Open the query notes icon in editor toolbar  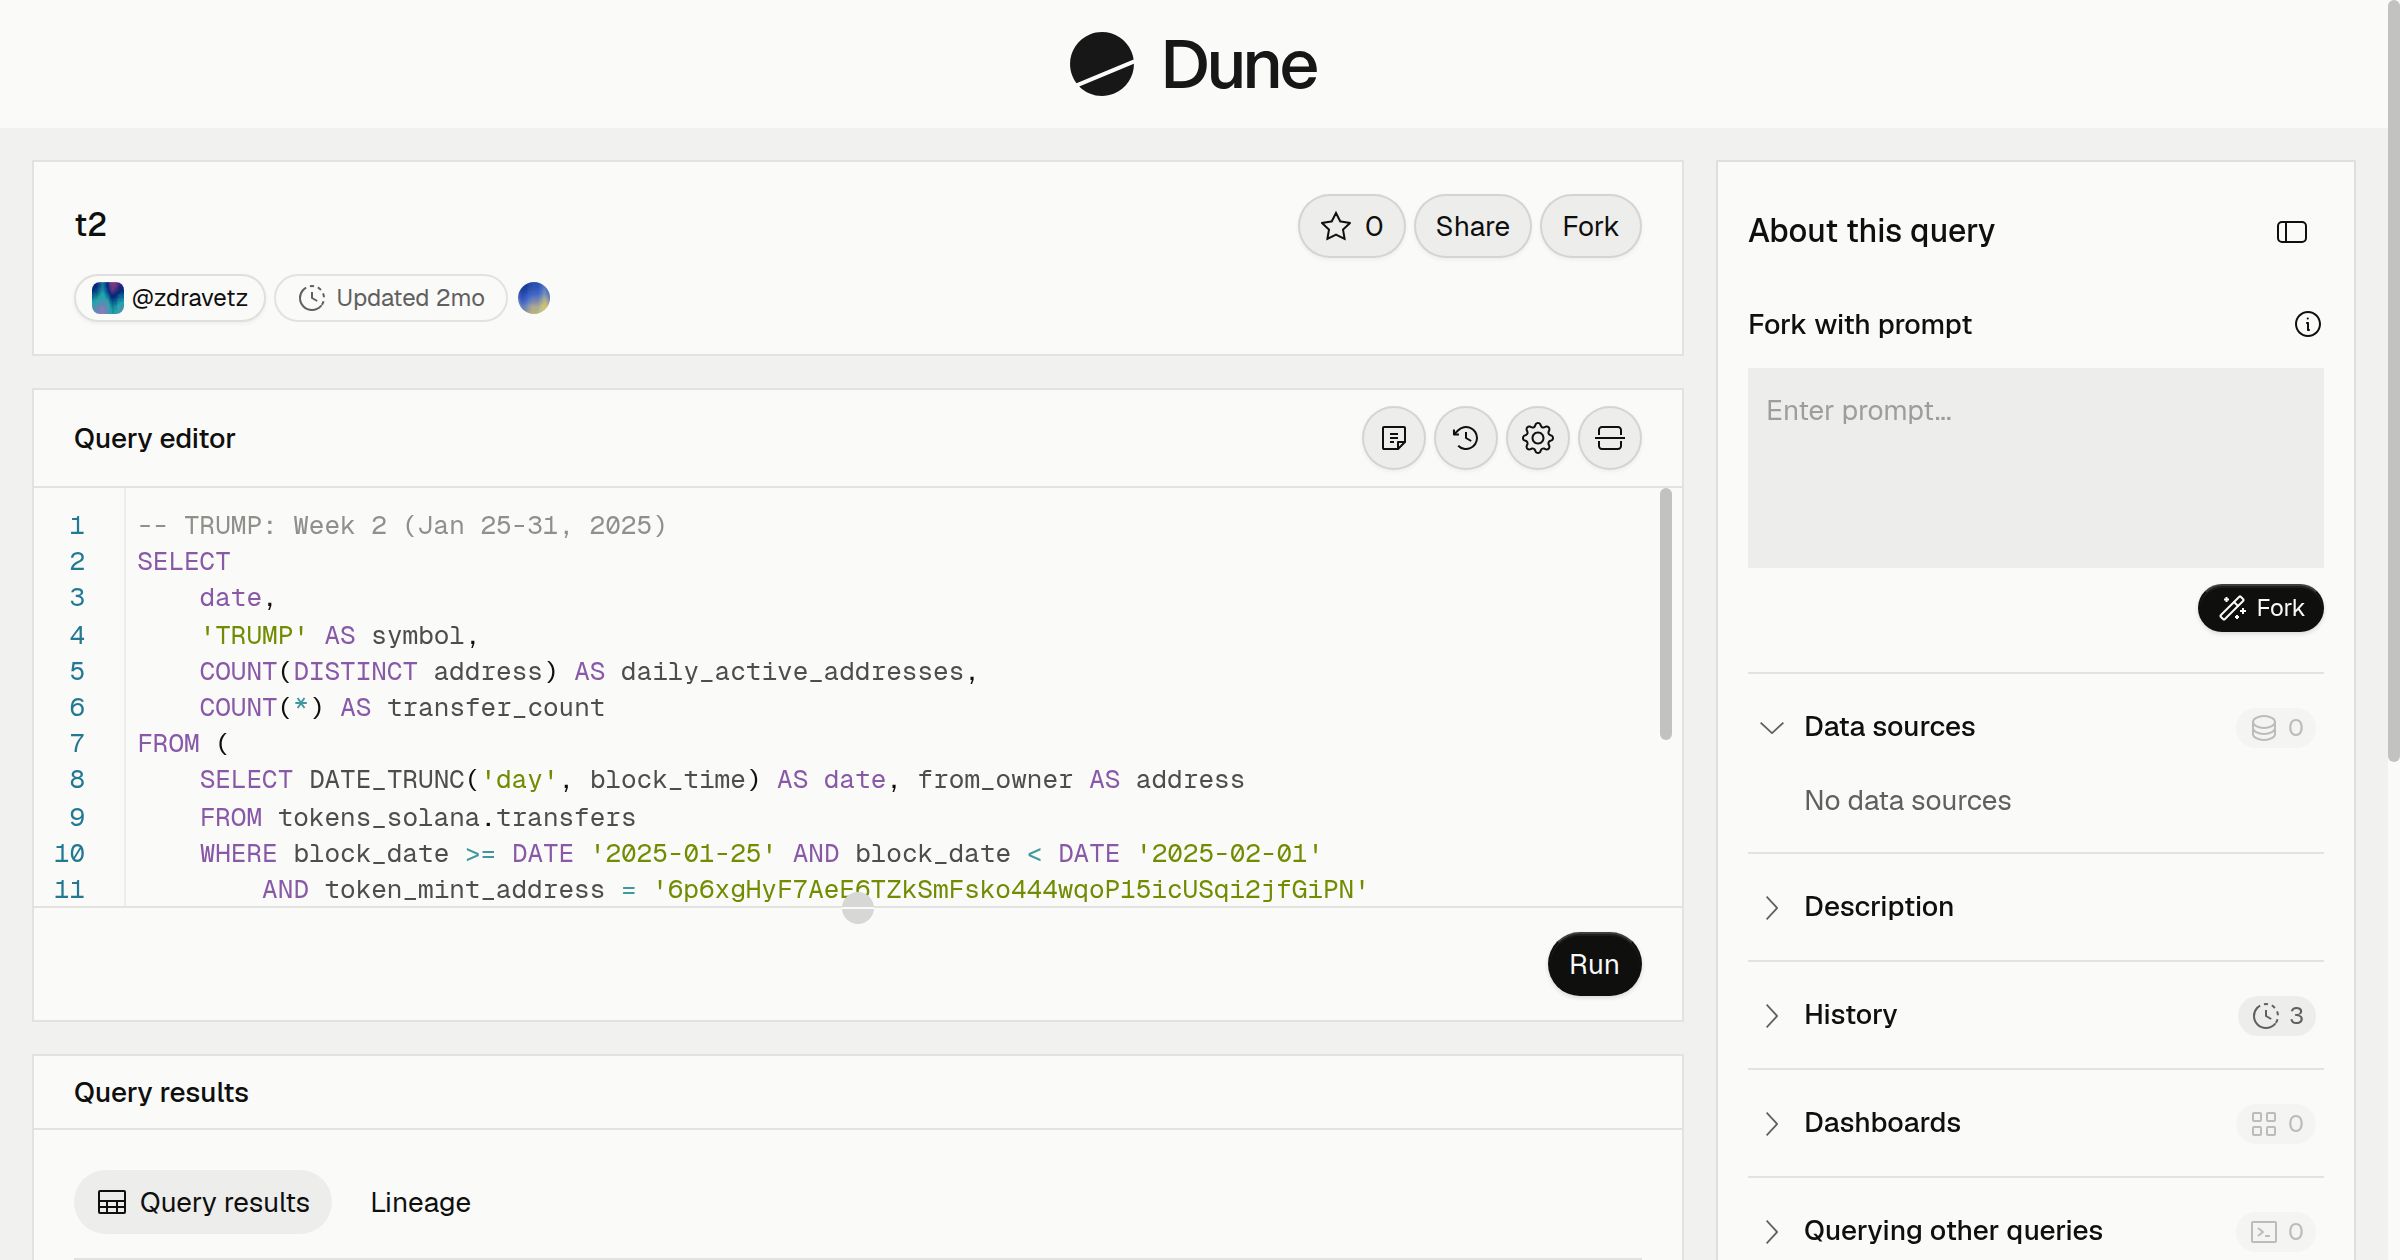(1393, 438)
